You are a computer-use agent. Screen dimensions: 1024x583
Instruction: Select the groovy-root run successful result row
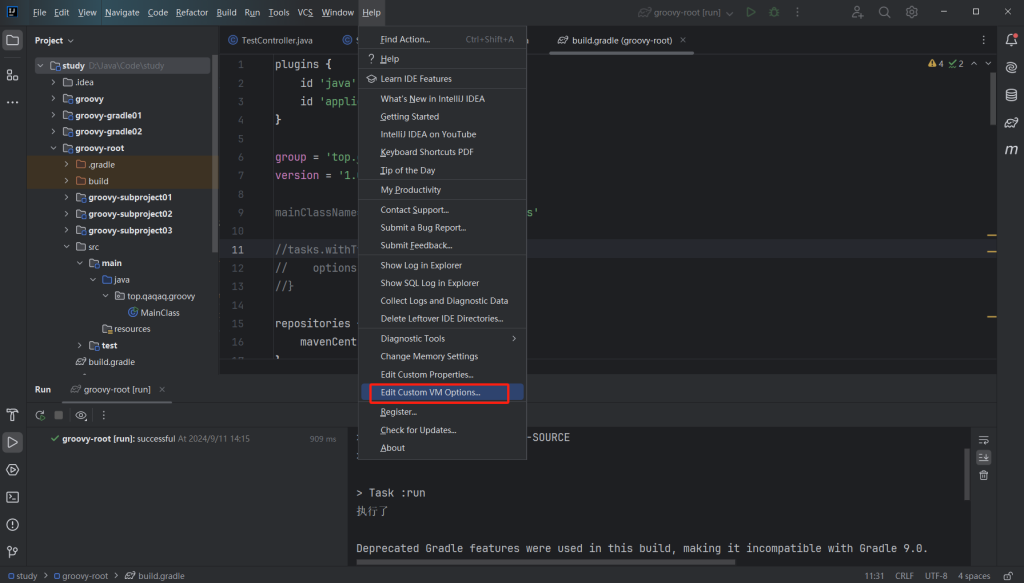[x=193, y=439]
